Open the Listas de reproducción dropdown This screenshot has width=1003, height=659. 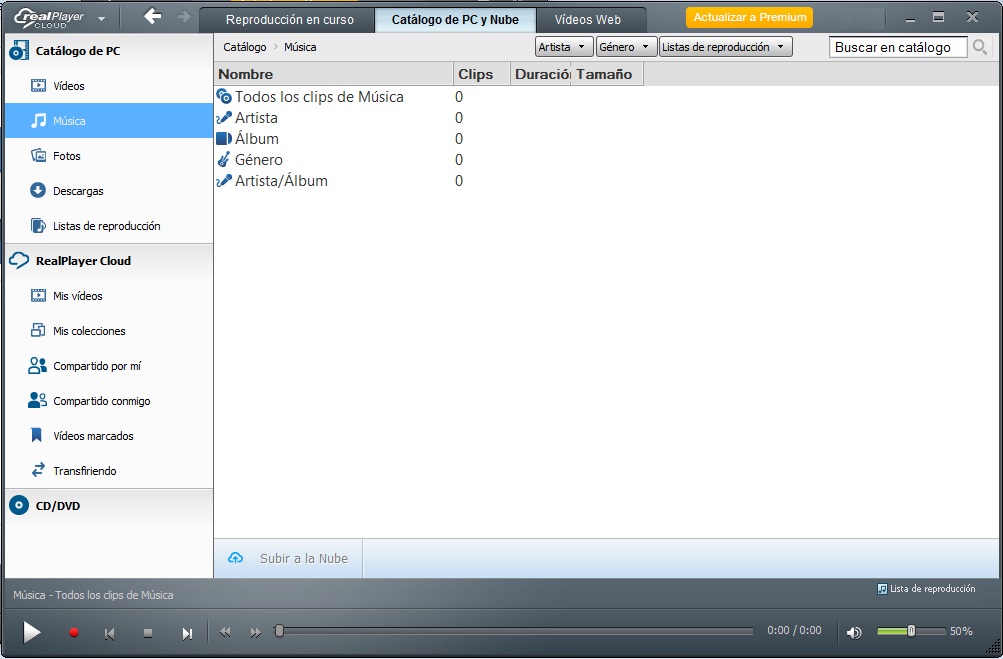click(725, 47)
